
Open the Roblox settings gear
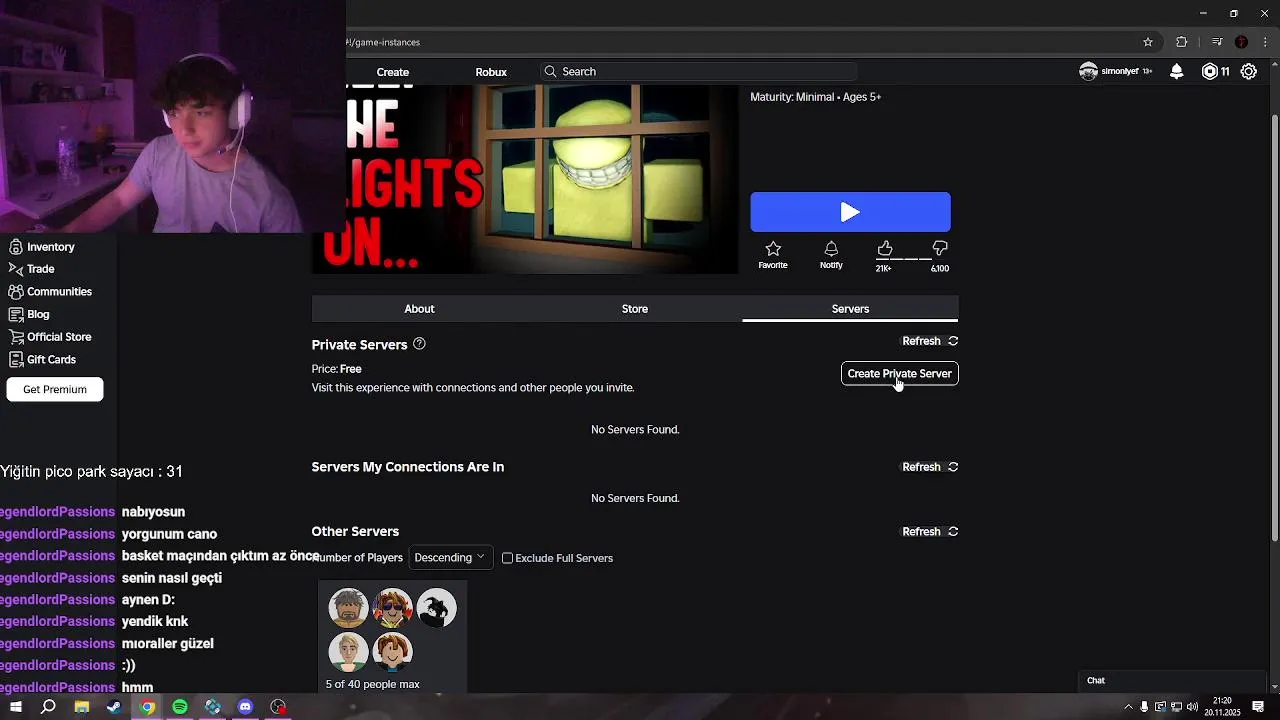pos(1249,71)
